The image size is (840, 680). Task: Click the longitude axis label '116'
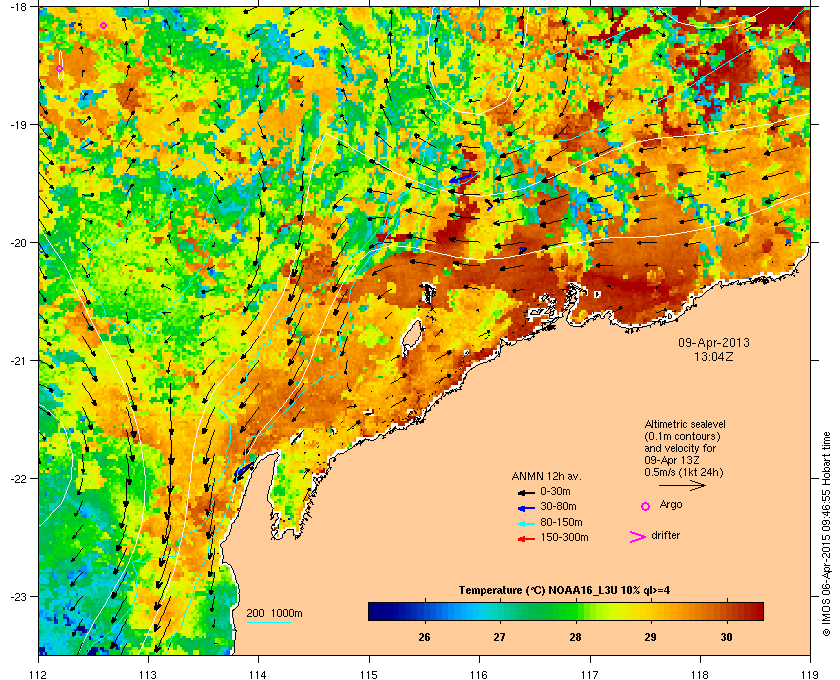(x=479, y=674)
